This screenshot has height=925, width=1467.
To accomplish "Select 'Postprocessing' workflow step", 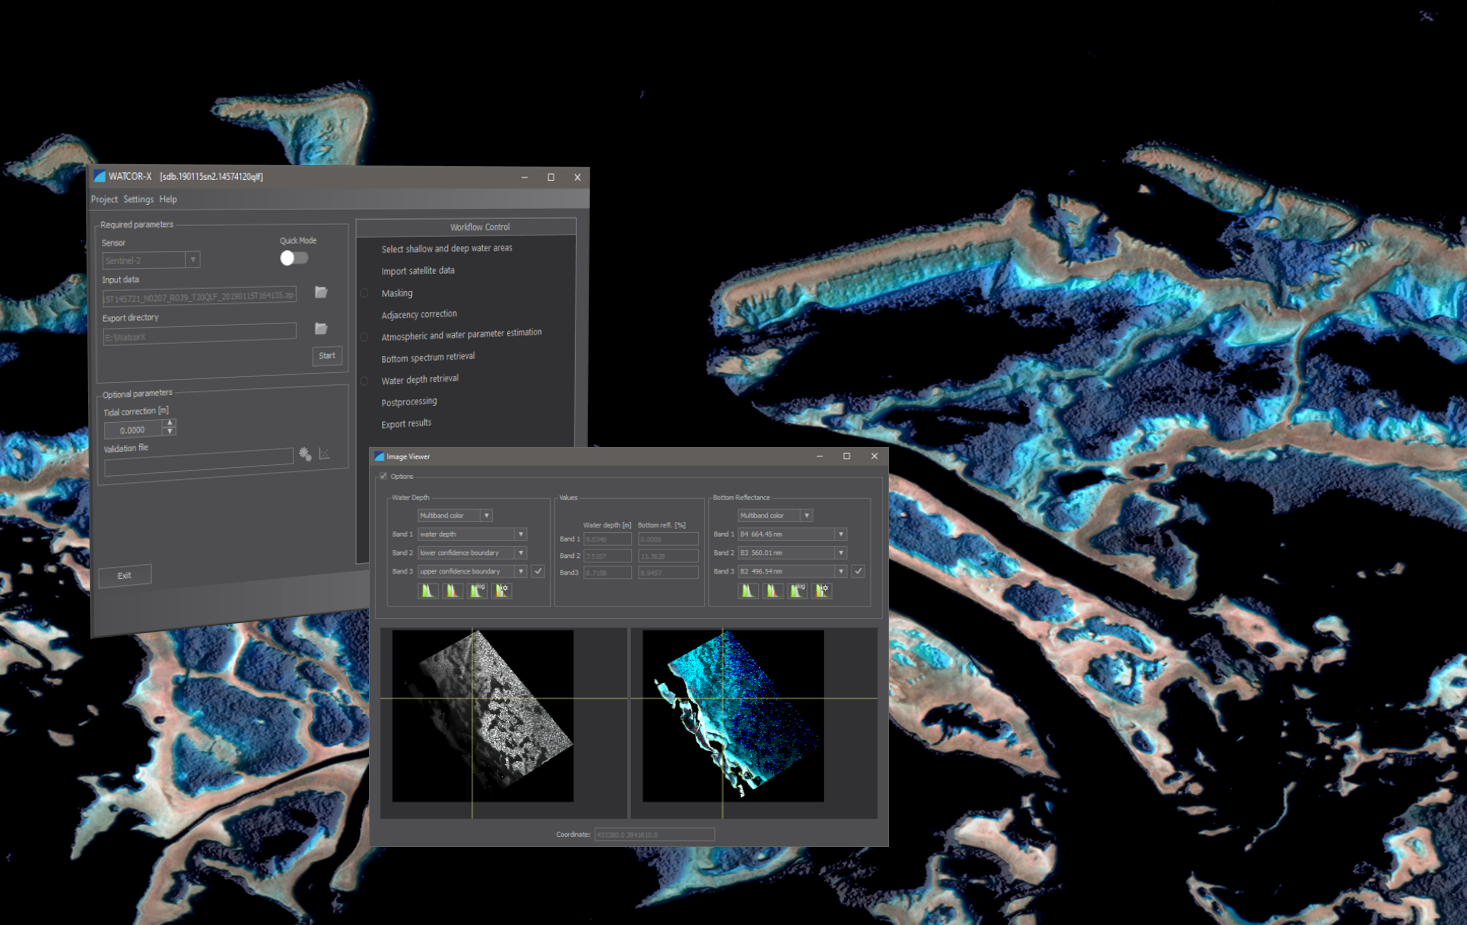I will pos(409,402).
